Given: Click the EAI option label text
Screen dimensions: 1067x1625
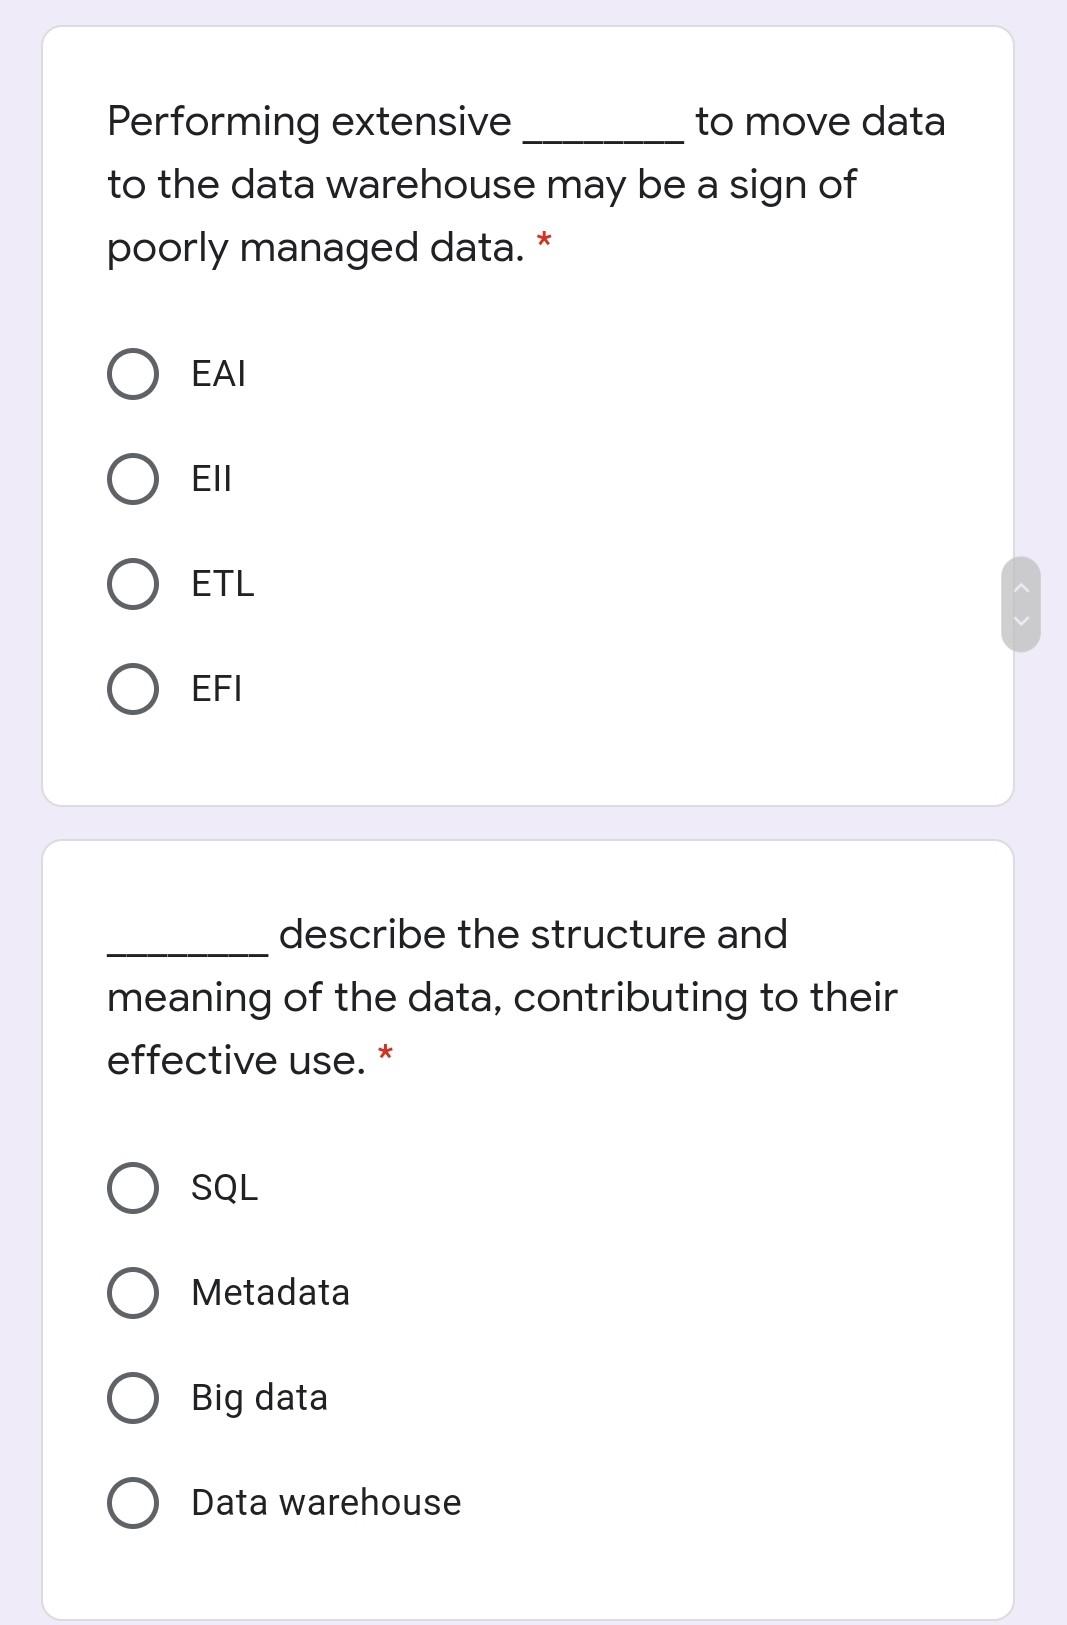Looking at the screenshot, I should [217, 374].
